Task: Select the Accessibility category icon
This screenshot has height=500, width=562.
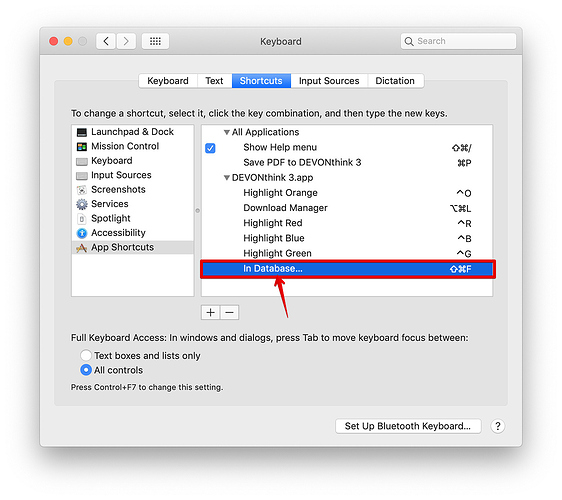Action: click(x=82, y=233)
